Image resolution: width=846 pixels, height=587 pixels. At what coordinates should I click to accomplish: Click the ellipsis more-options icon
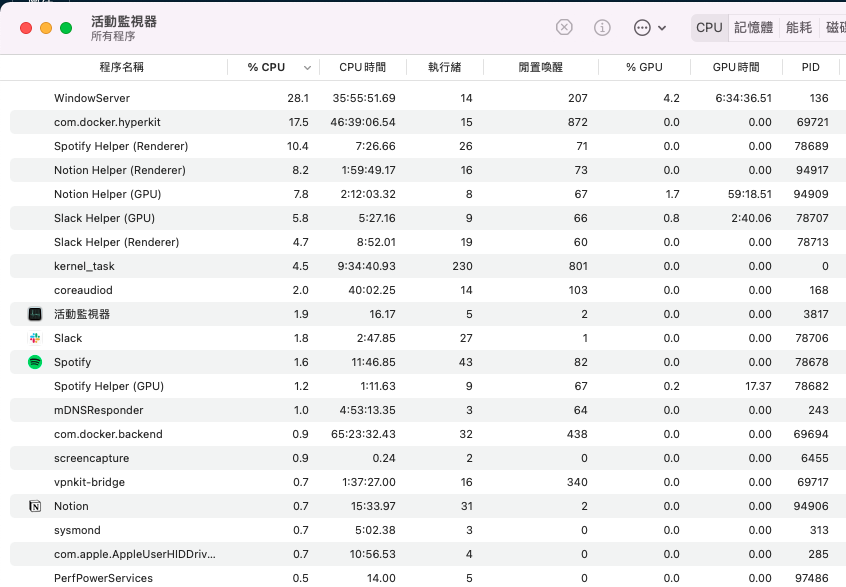click(642, 28)
